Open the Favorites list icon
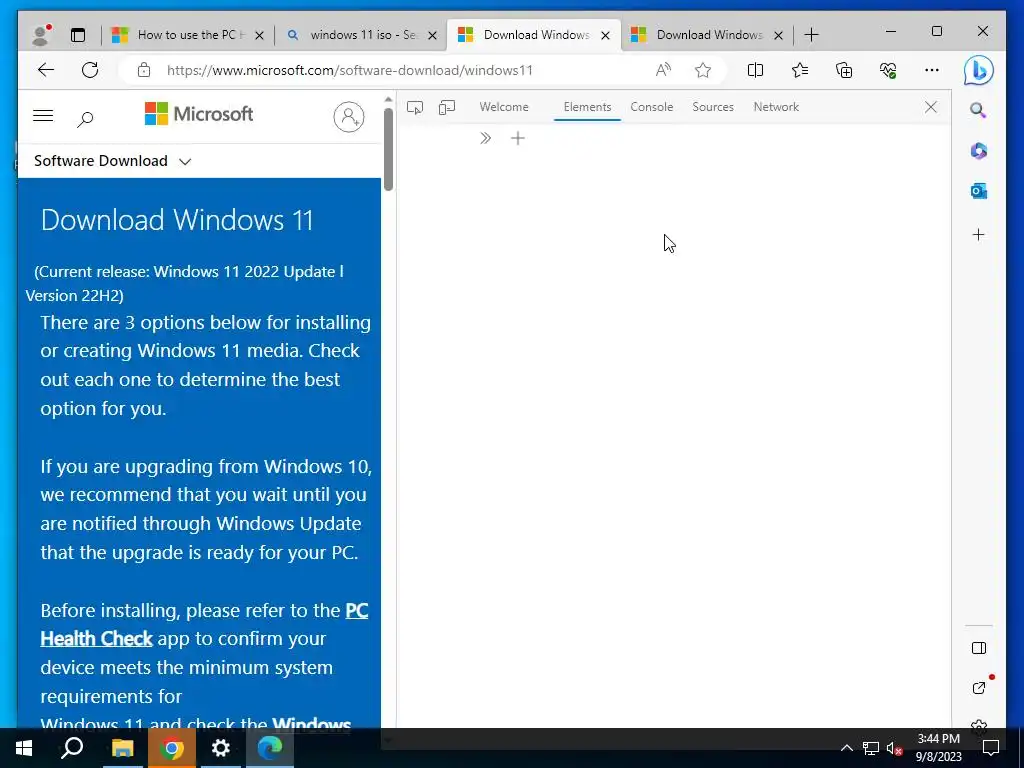The width and height of the screenshot is (1024, 768). pos(799,70)
